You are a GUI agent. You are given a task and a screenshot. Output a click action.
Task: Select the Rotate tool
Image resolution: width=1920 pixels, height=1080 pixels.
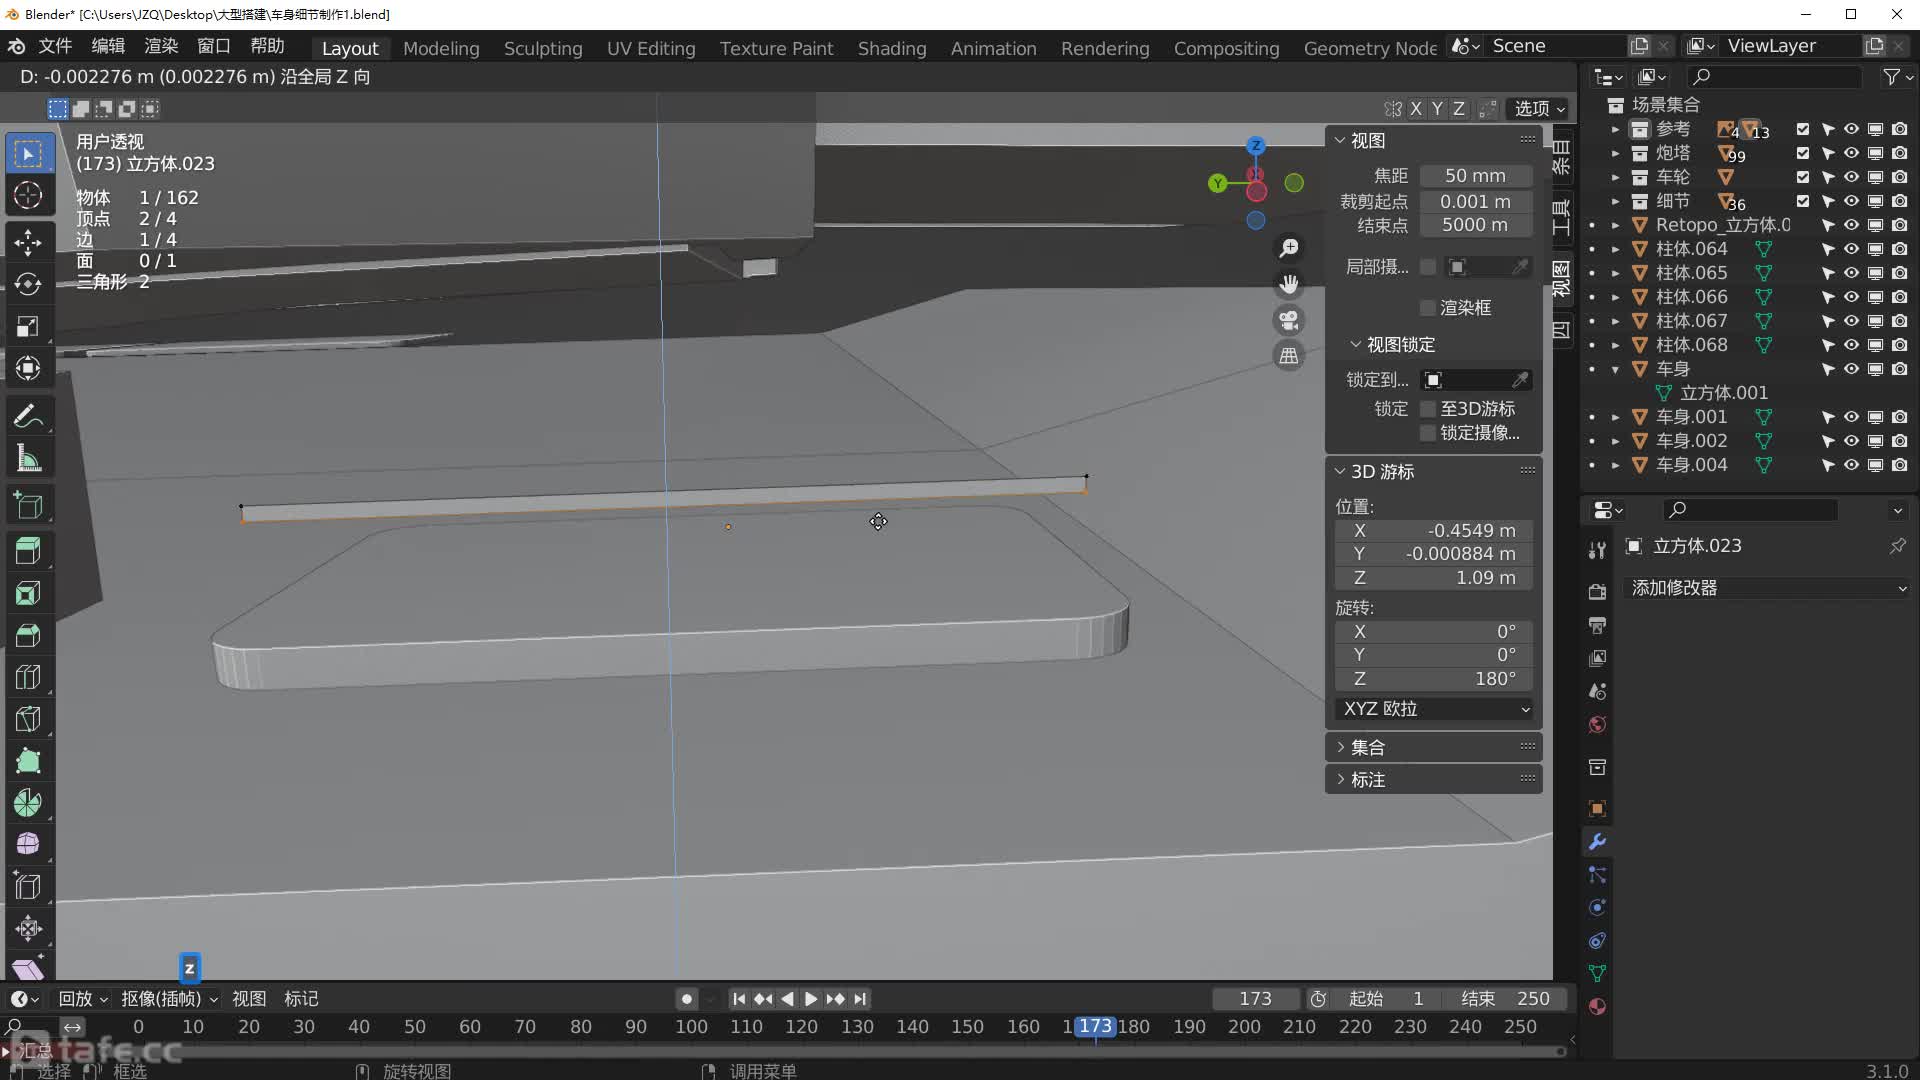pyautogui.click(x=28, y=284)
